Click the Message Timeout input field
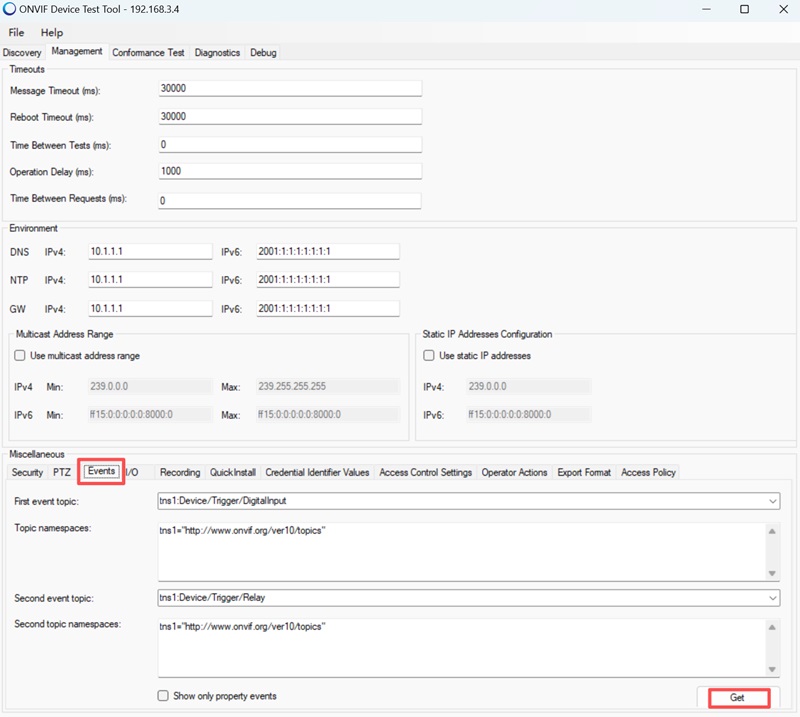 (x=290, y=88)
